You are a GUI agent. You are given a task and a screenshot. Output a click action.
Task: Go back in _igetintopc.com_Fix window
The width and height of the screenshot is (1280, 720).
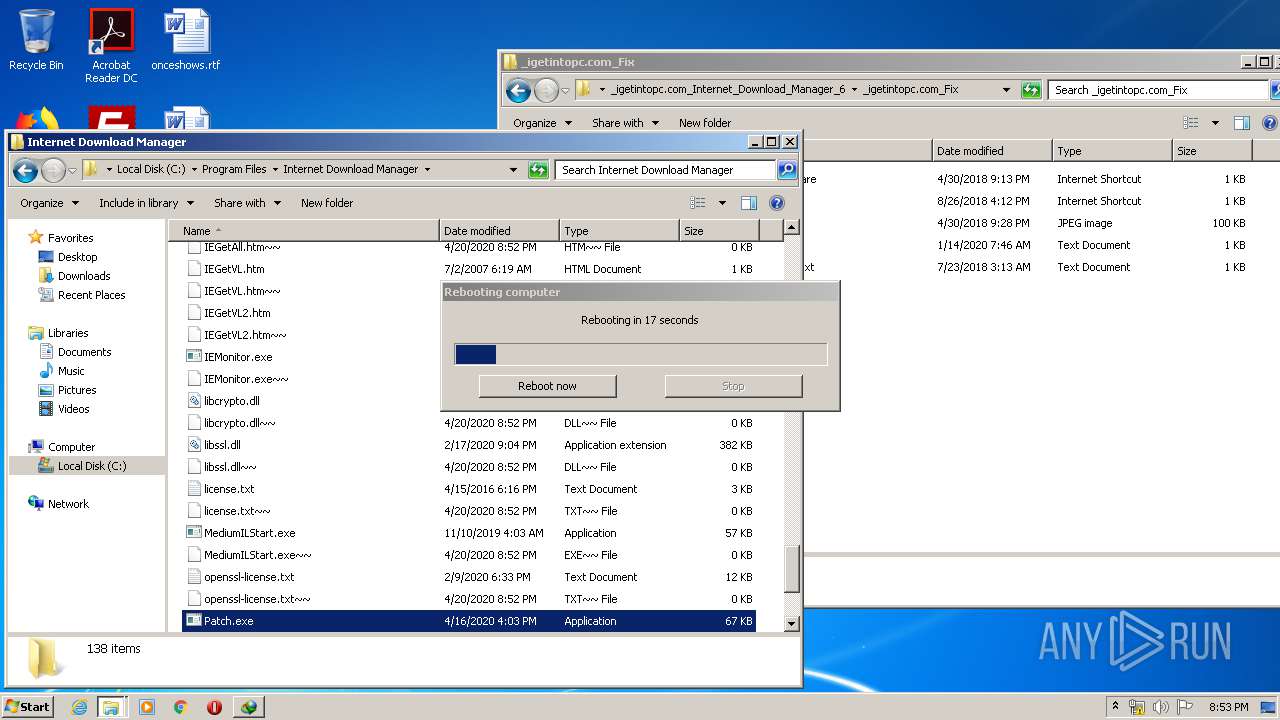click(x=518, y=91)
